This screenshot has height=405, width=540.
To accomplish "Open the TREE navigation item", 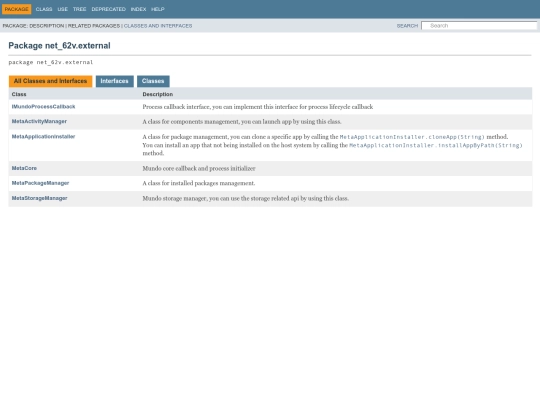I will click(80, 9).
